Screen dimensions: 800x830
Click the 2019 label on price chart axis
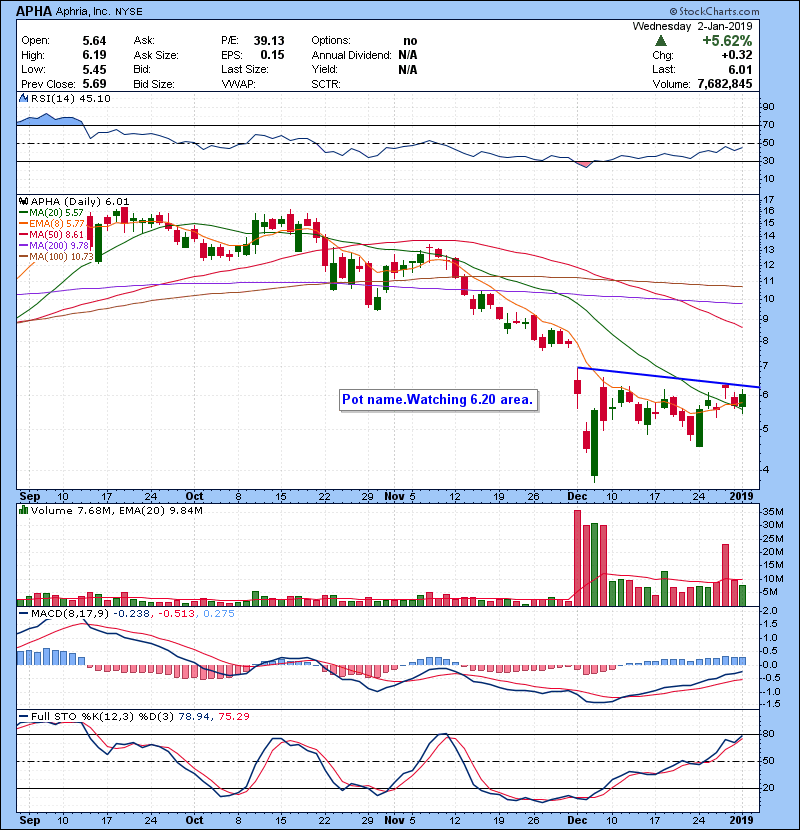[x=741, y=497]
